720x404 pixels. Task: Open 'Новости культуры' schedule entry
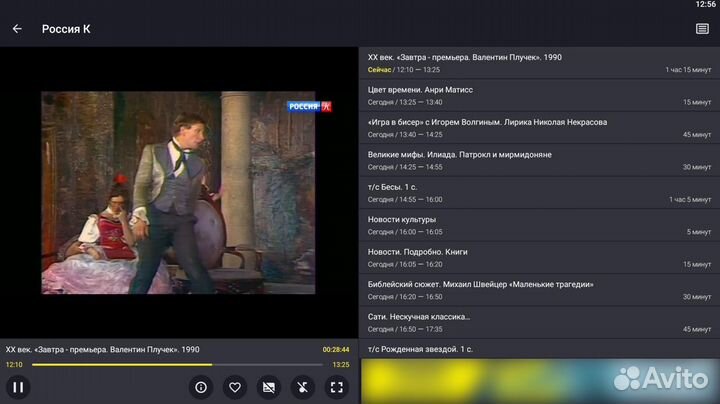click(x=539, y=225)
